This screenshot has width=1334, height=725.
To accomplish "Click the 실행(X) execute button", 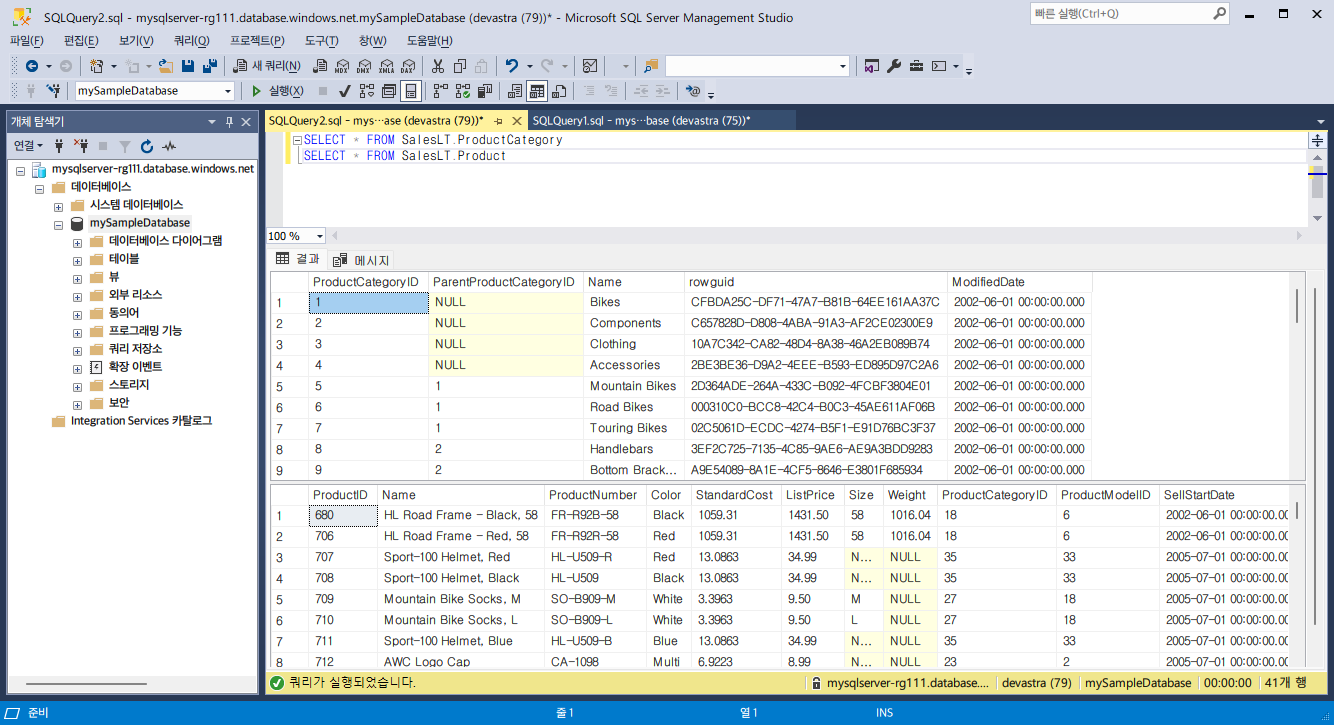I will click(x=277, y=91).
